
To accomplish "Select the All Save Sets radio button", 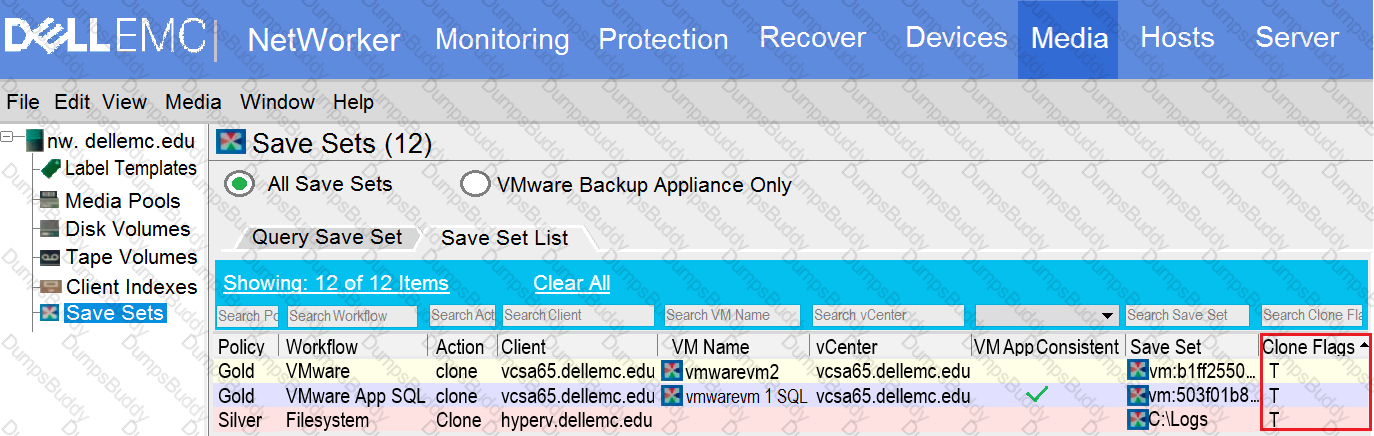I will click(x=239, y=185).
